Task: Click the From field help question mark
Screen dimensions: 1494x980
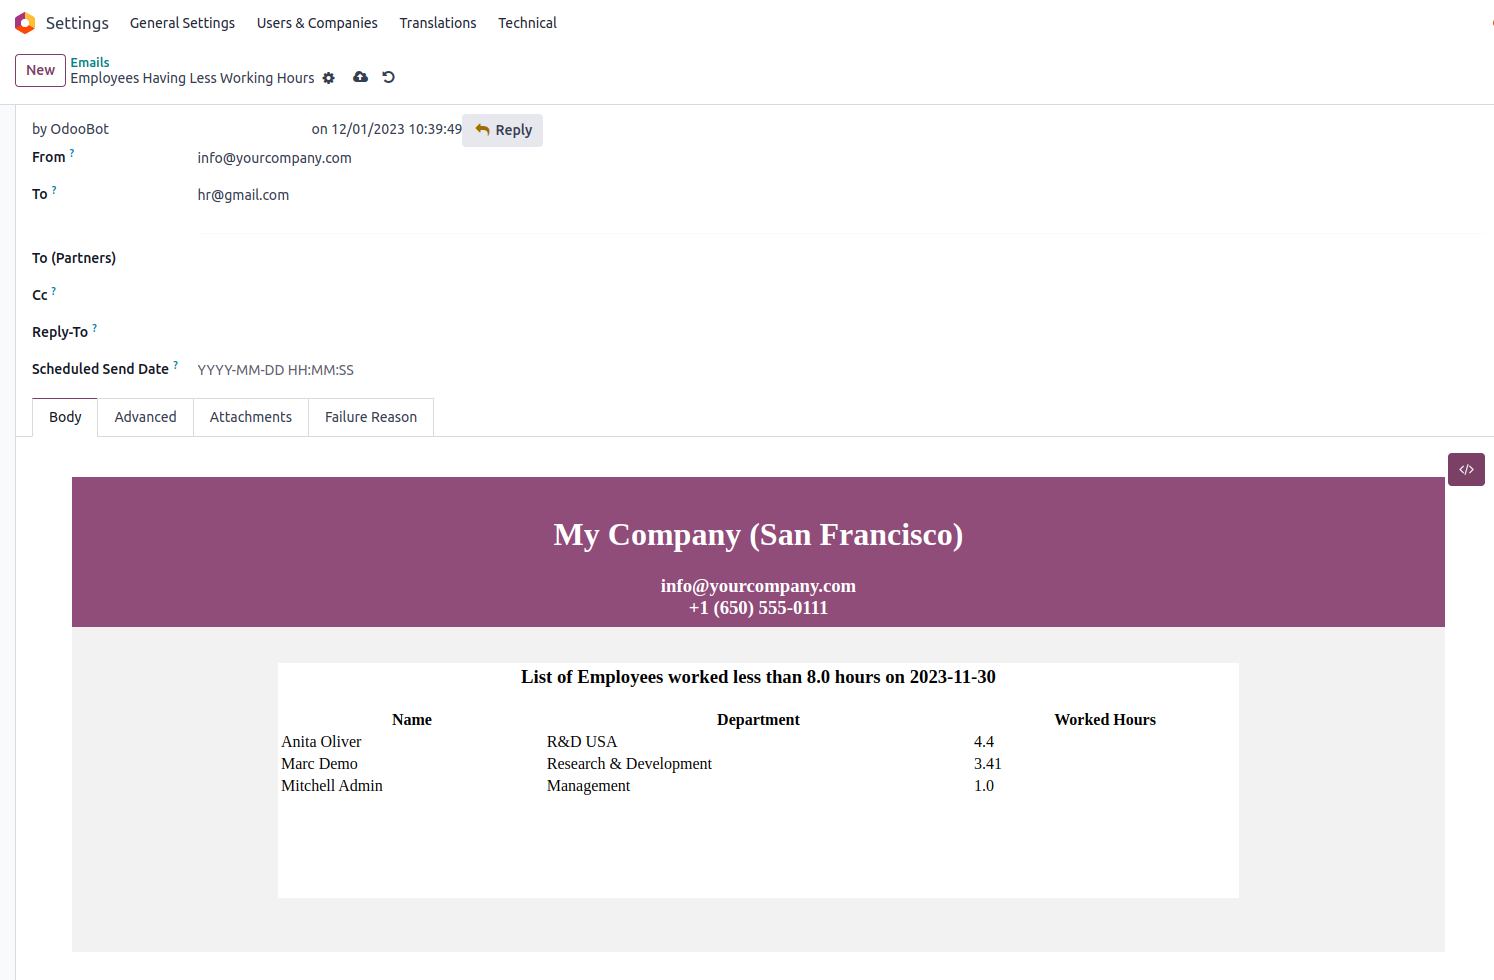Action: 72,153
